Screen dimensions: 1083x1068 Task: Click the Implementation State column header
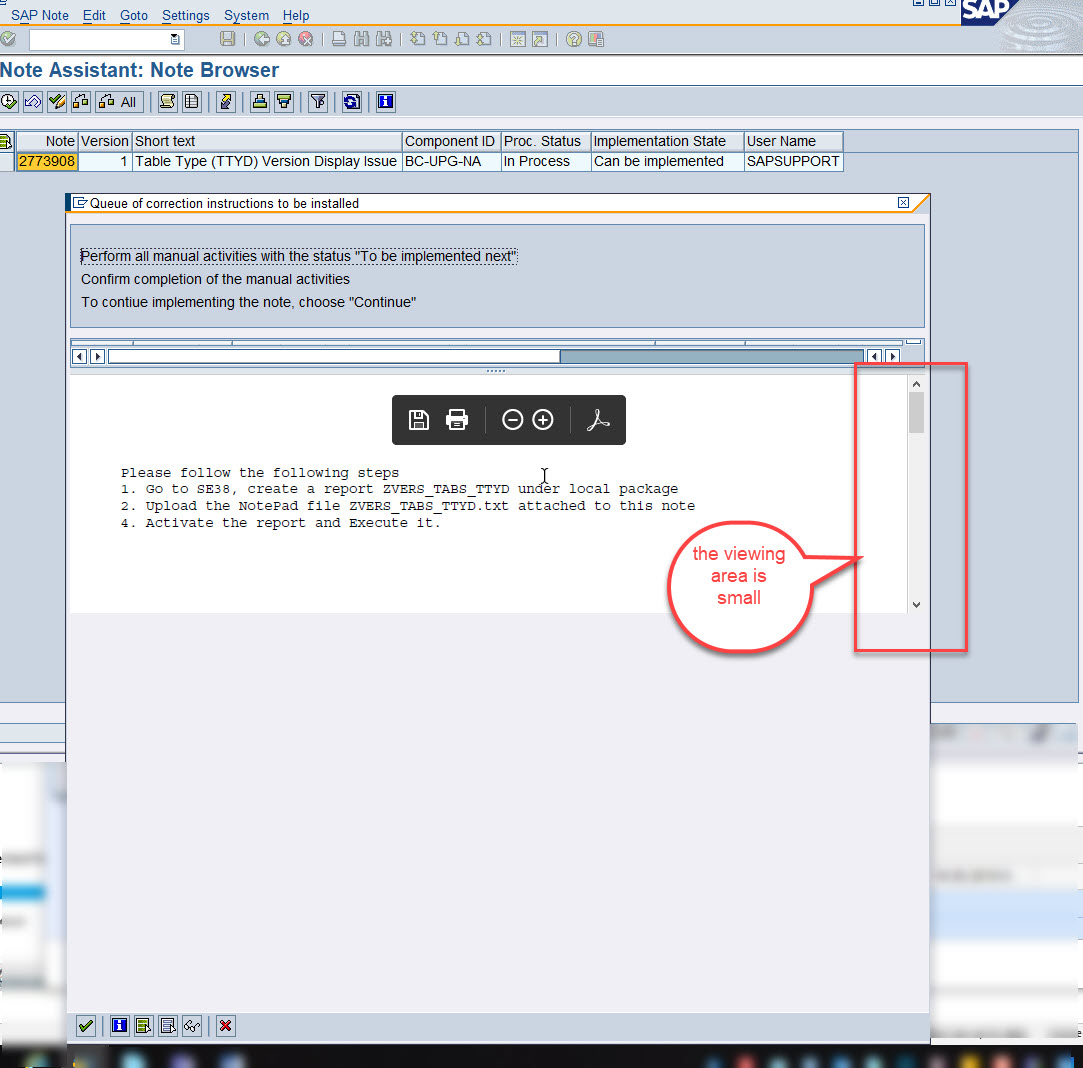667,142
